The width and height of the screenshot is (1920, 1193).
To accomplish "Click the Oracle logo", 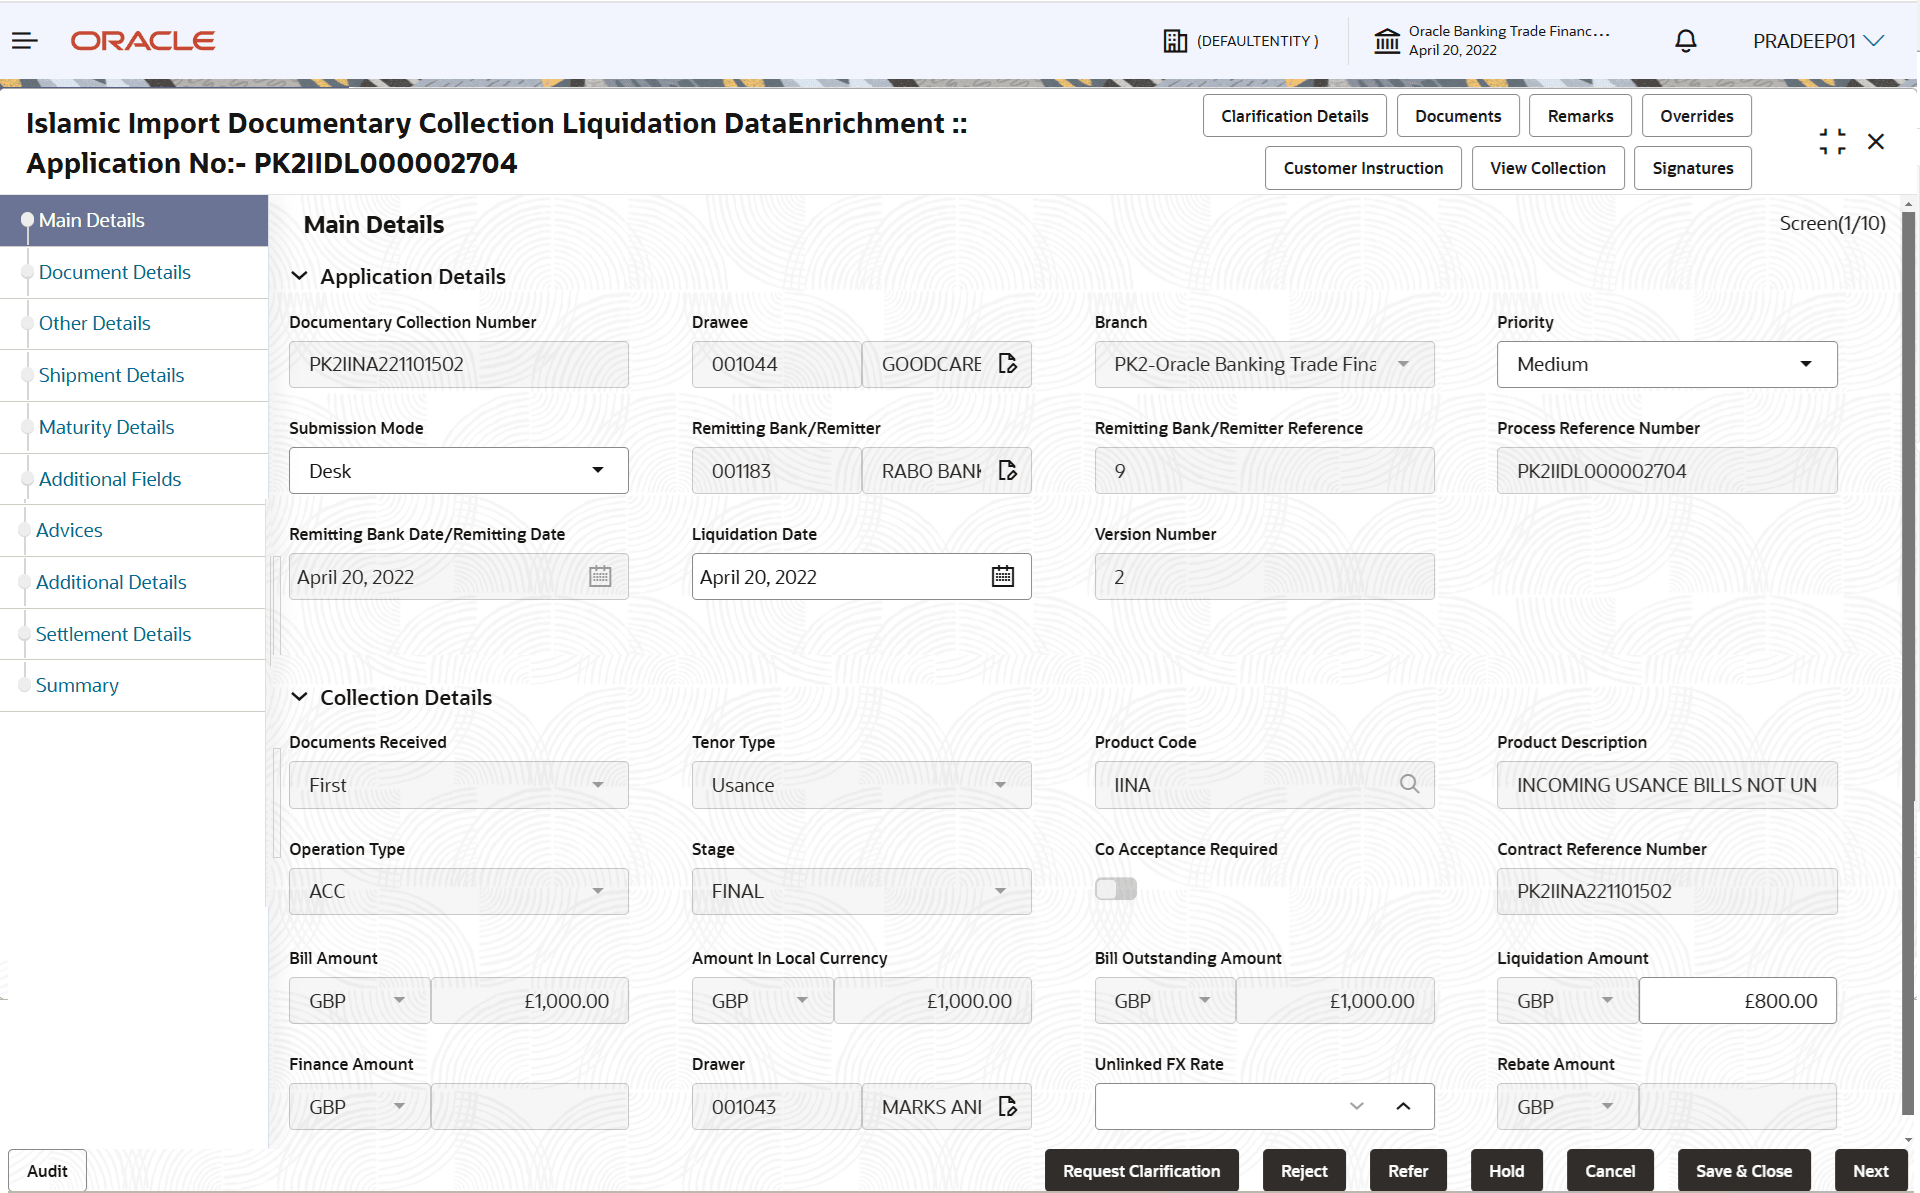I will [x=142, y=40].
